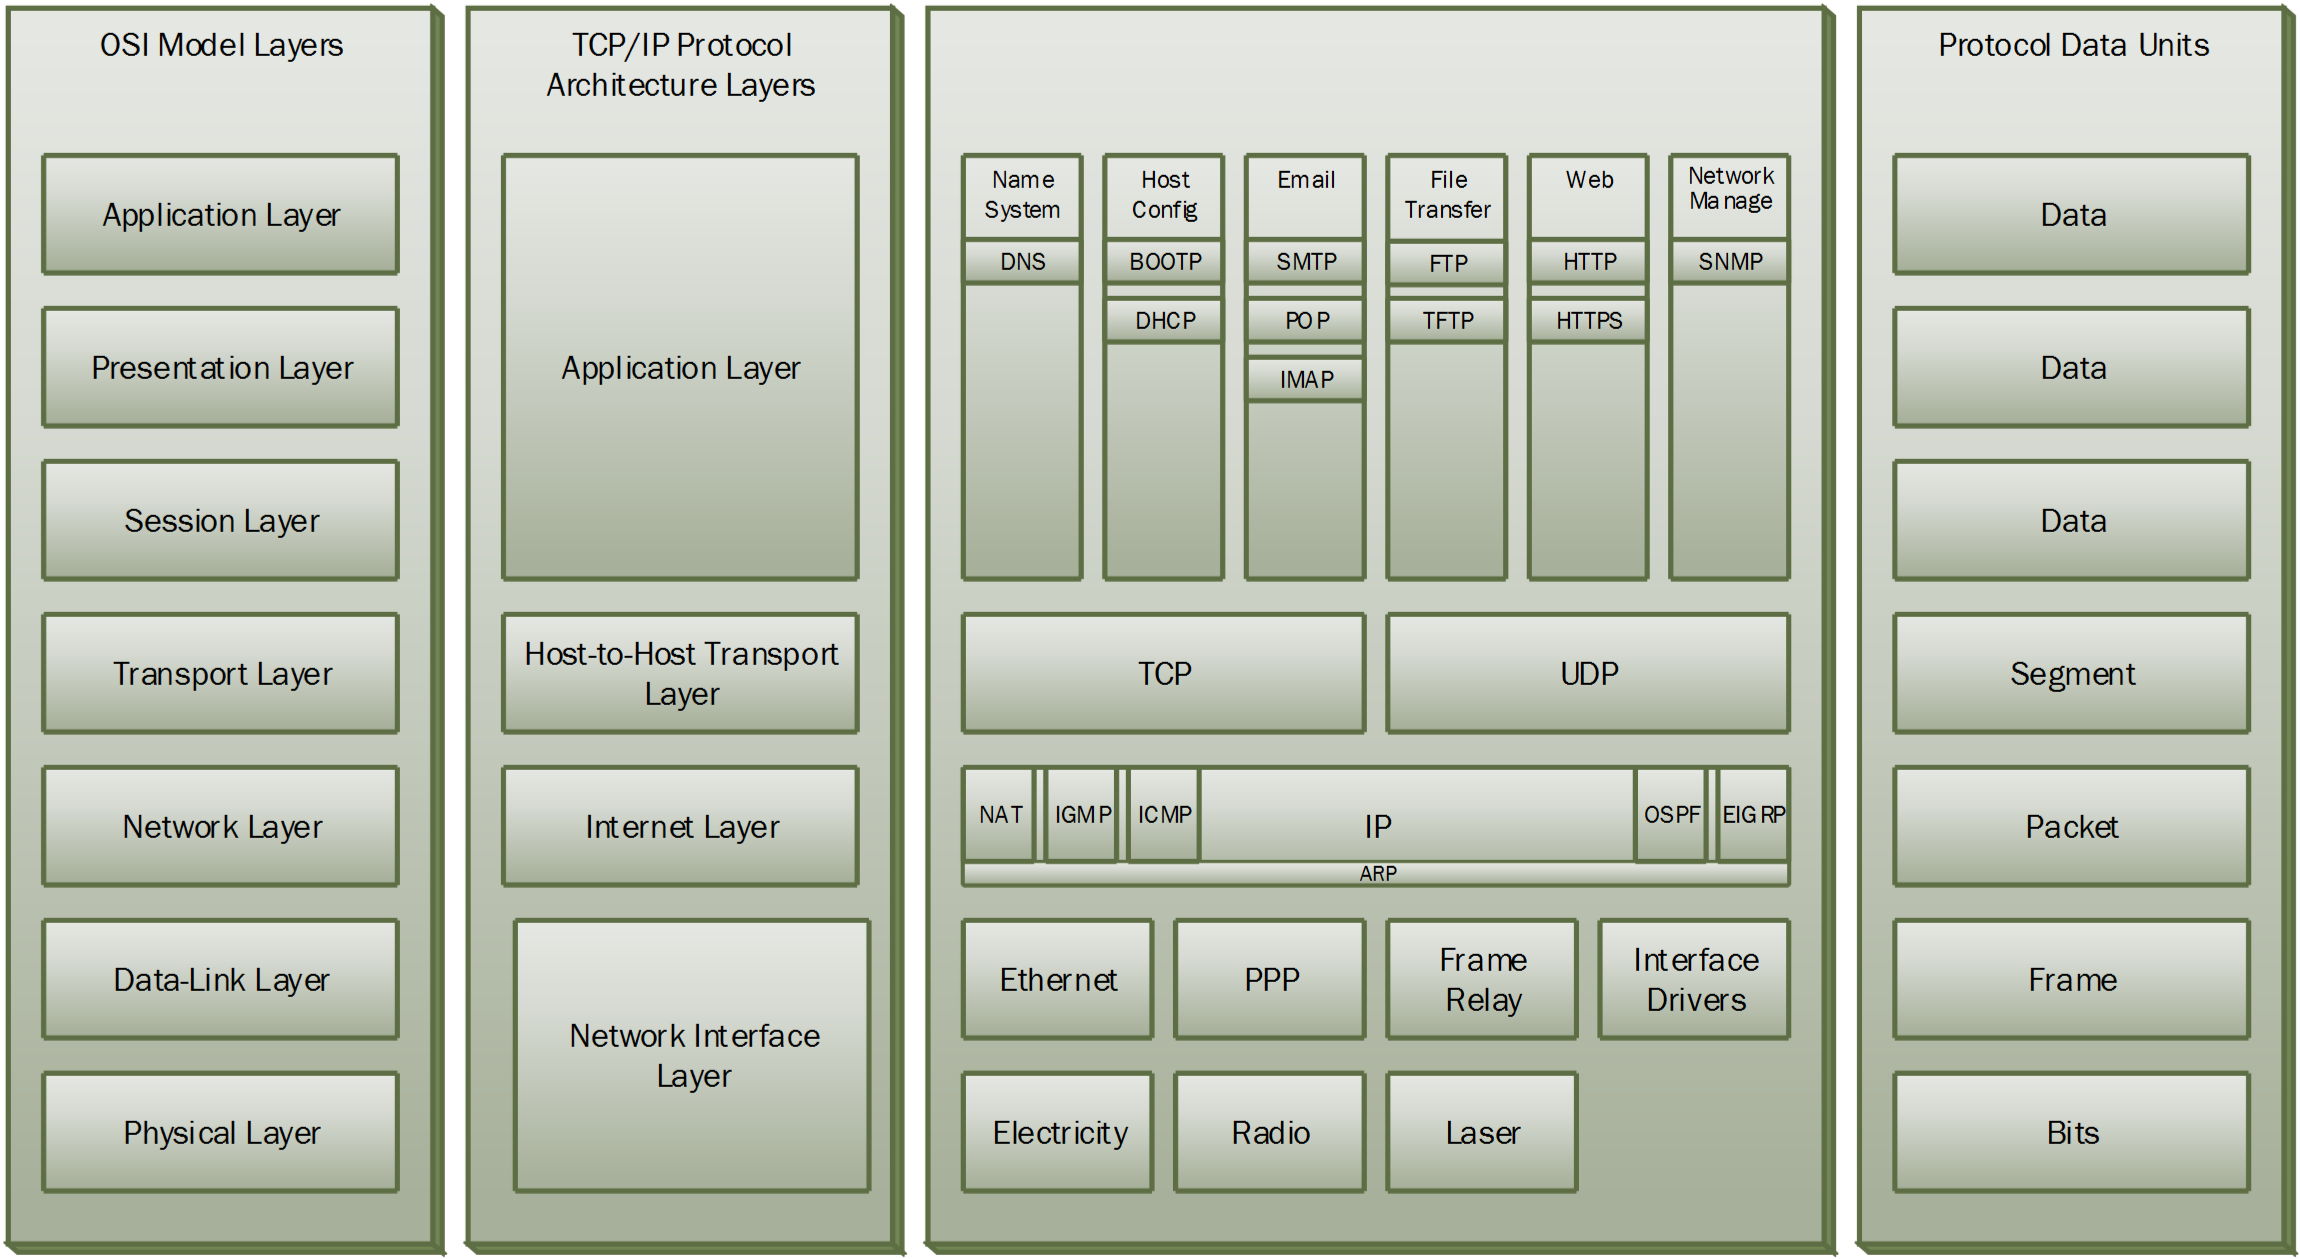Click the OSI Presentation Layer box
This screenshot has width=2300, height=1259.
click(221, 368)
